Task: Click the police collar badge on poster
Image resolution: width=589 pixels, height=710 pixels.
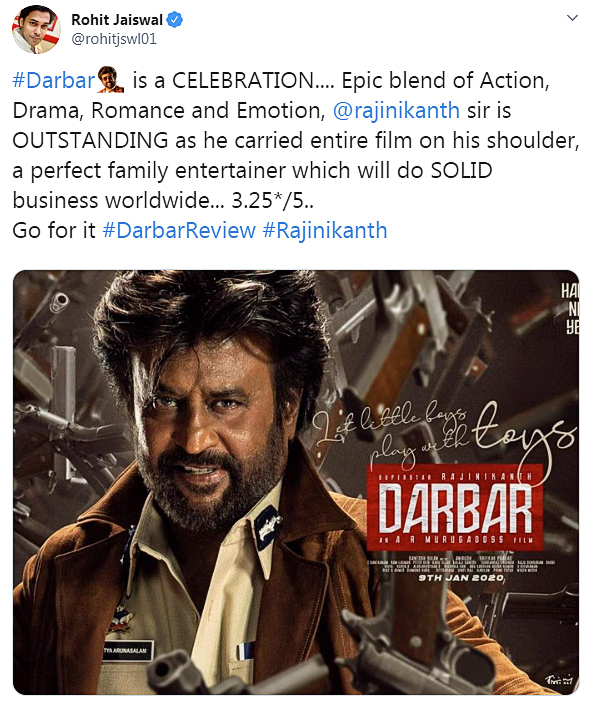Action: (267, 529)
